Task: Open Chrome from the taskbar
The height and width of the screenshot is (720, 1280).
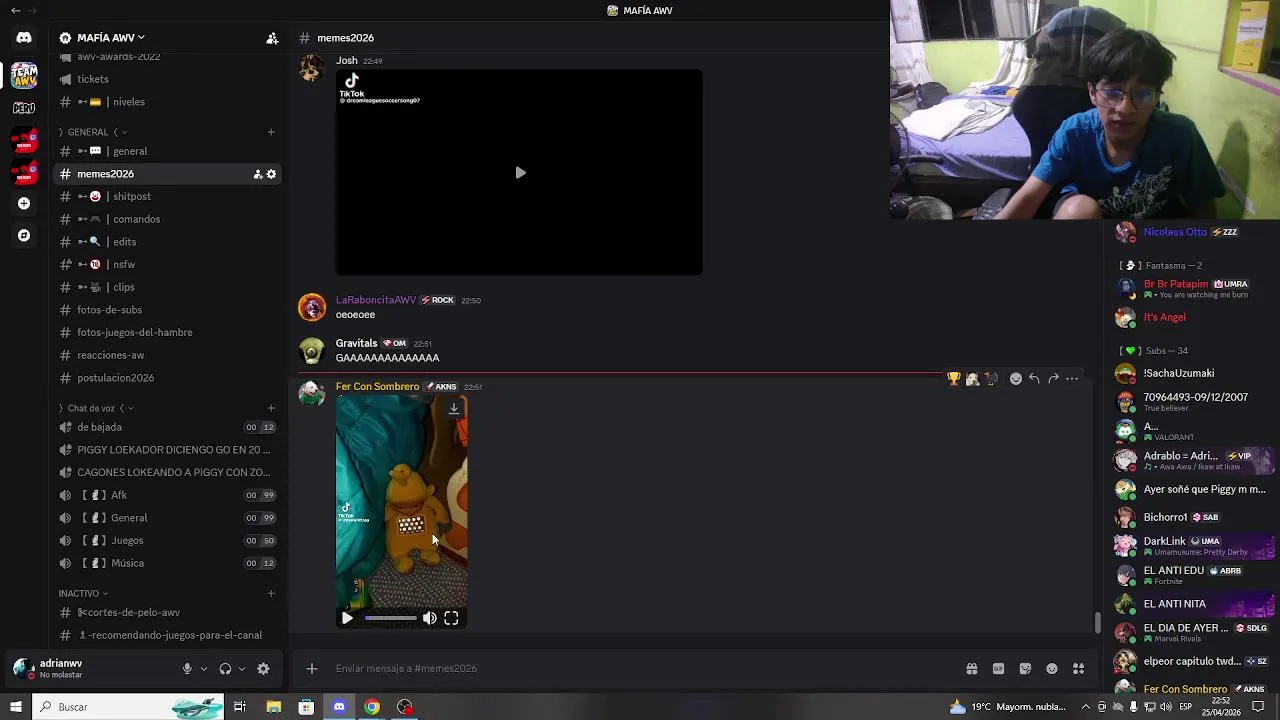Action: pos(372,707)
